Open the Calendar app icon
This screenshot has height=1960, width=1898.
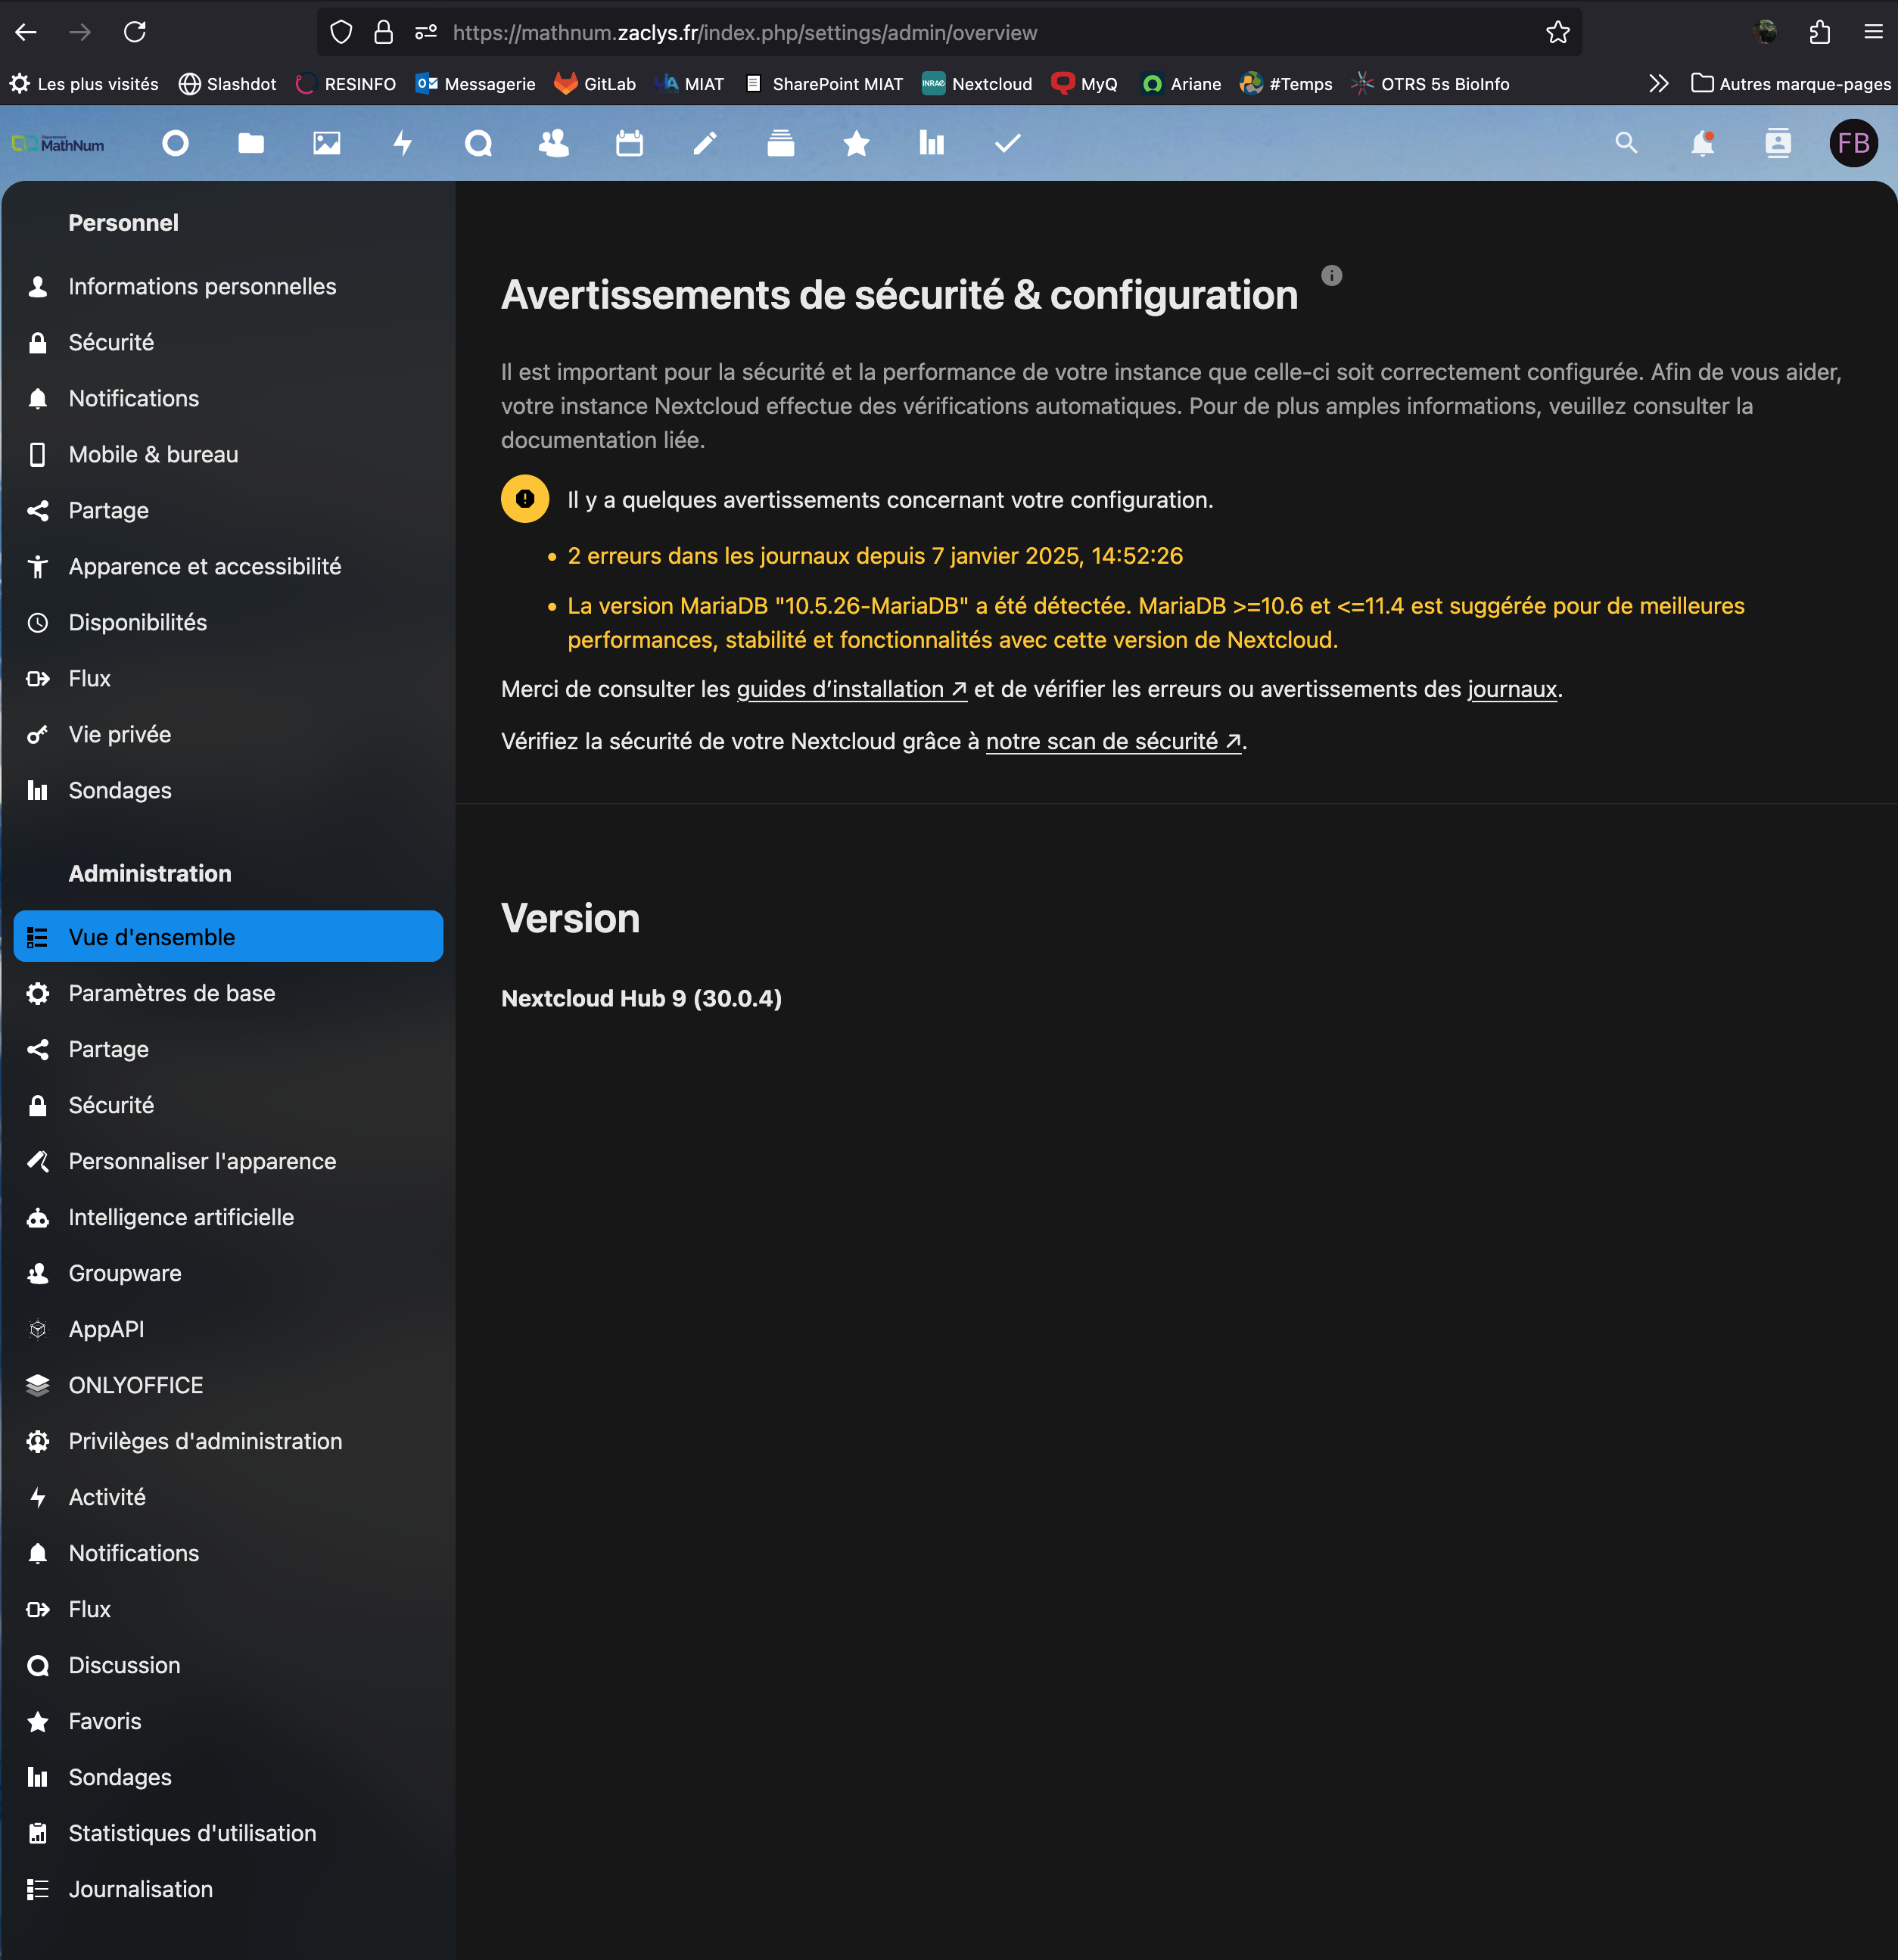629,144
